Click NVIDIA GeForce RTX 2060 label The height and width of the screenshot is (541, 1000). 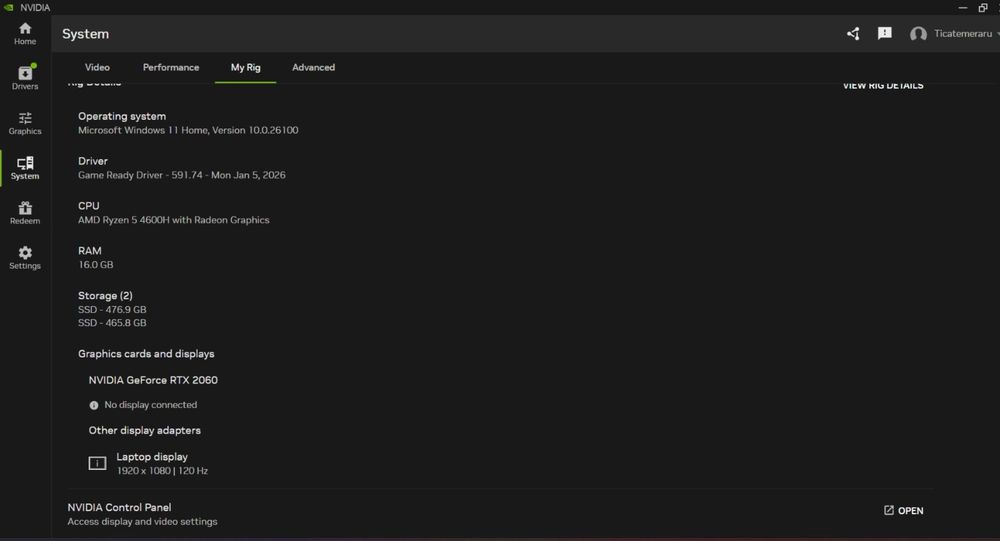tap(153, 380)
